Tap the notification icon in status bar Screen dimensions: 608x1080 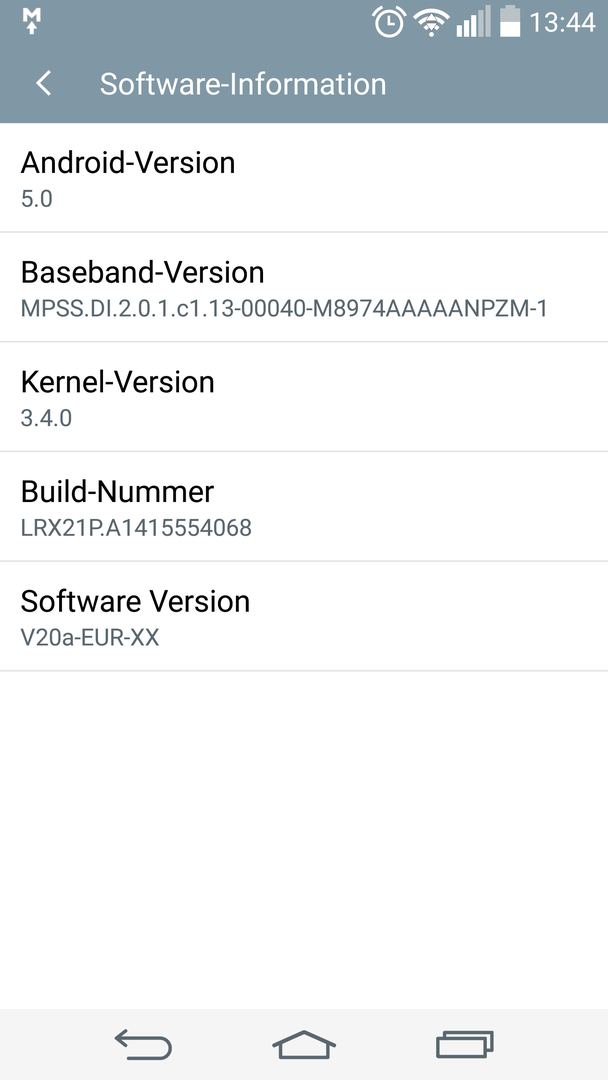[x=32, y=21]
